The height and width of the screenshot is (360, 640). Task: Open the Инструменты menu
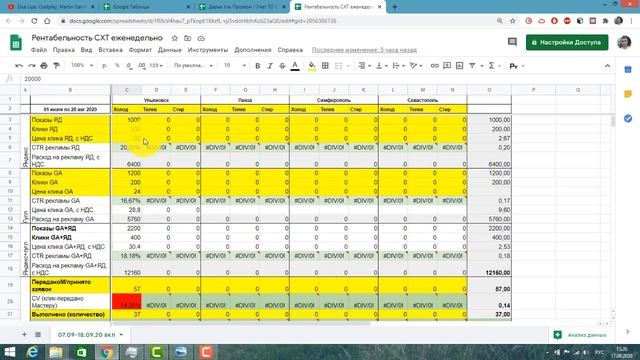[208, 50]
